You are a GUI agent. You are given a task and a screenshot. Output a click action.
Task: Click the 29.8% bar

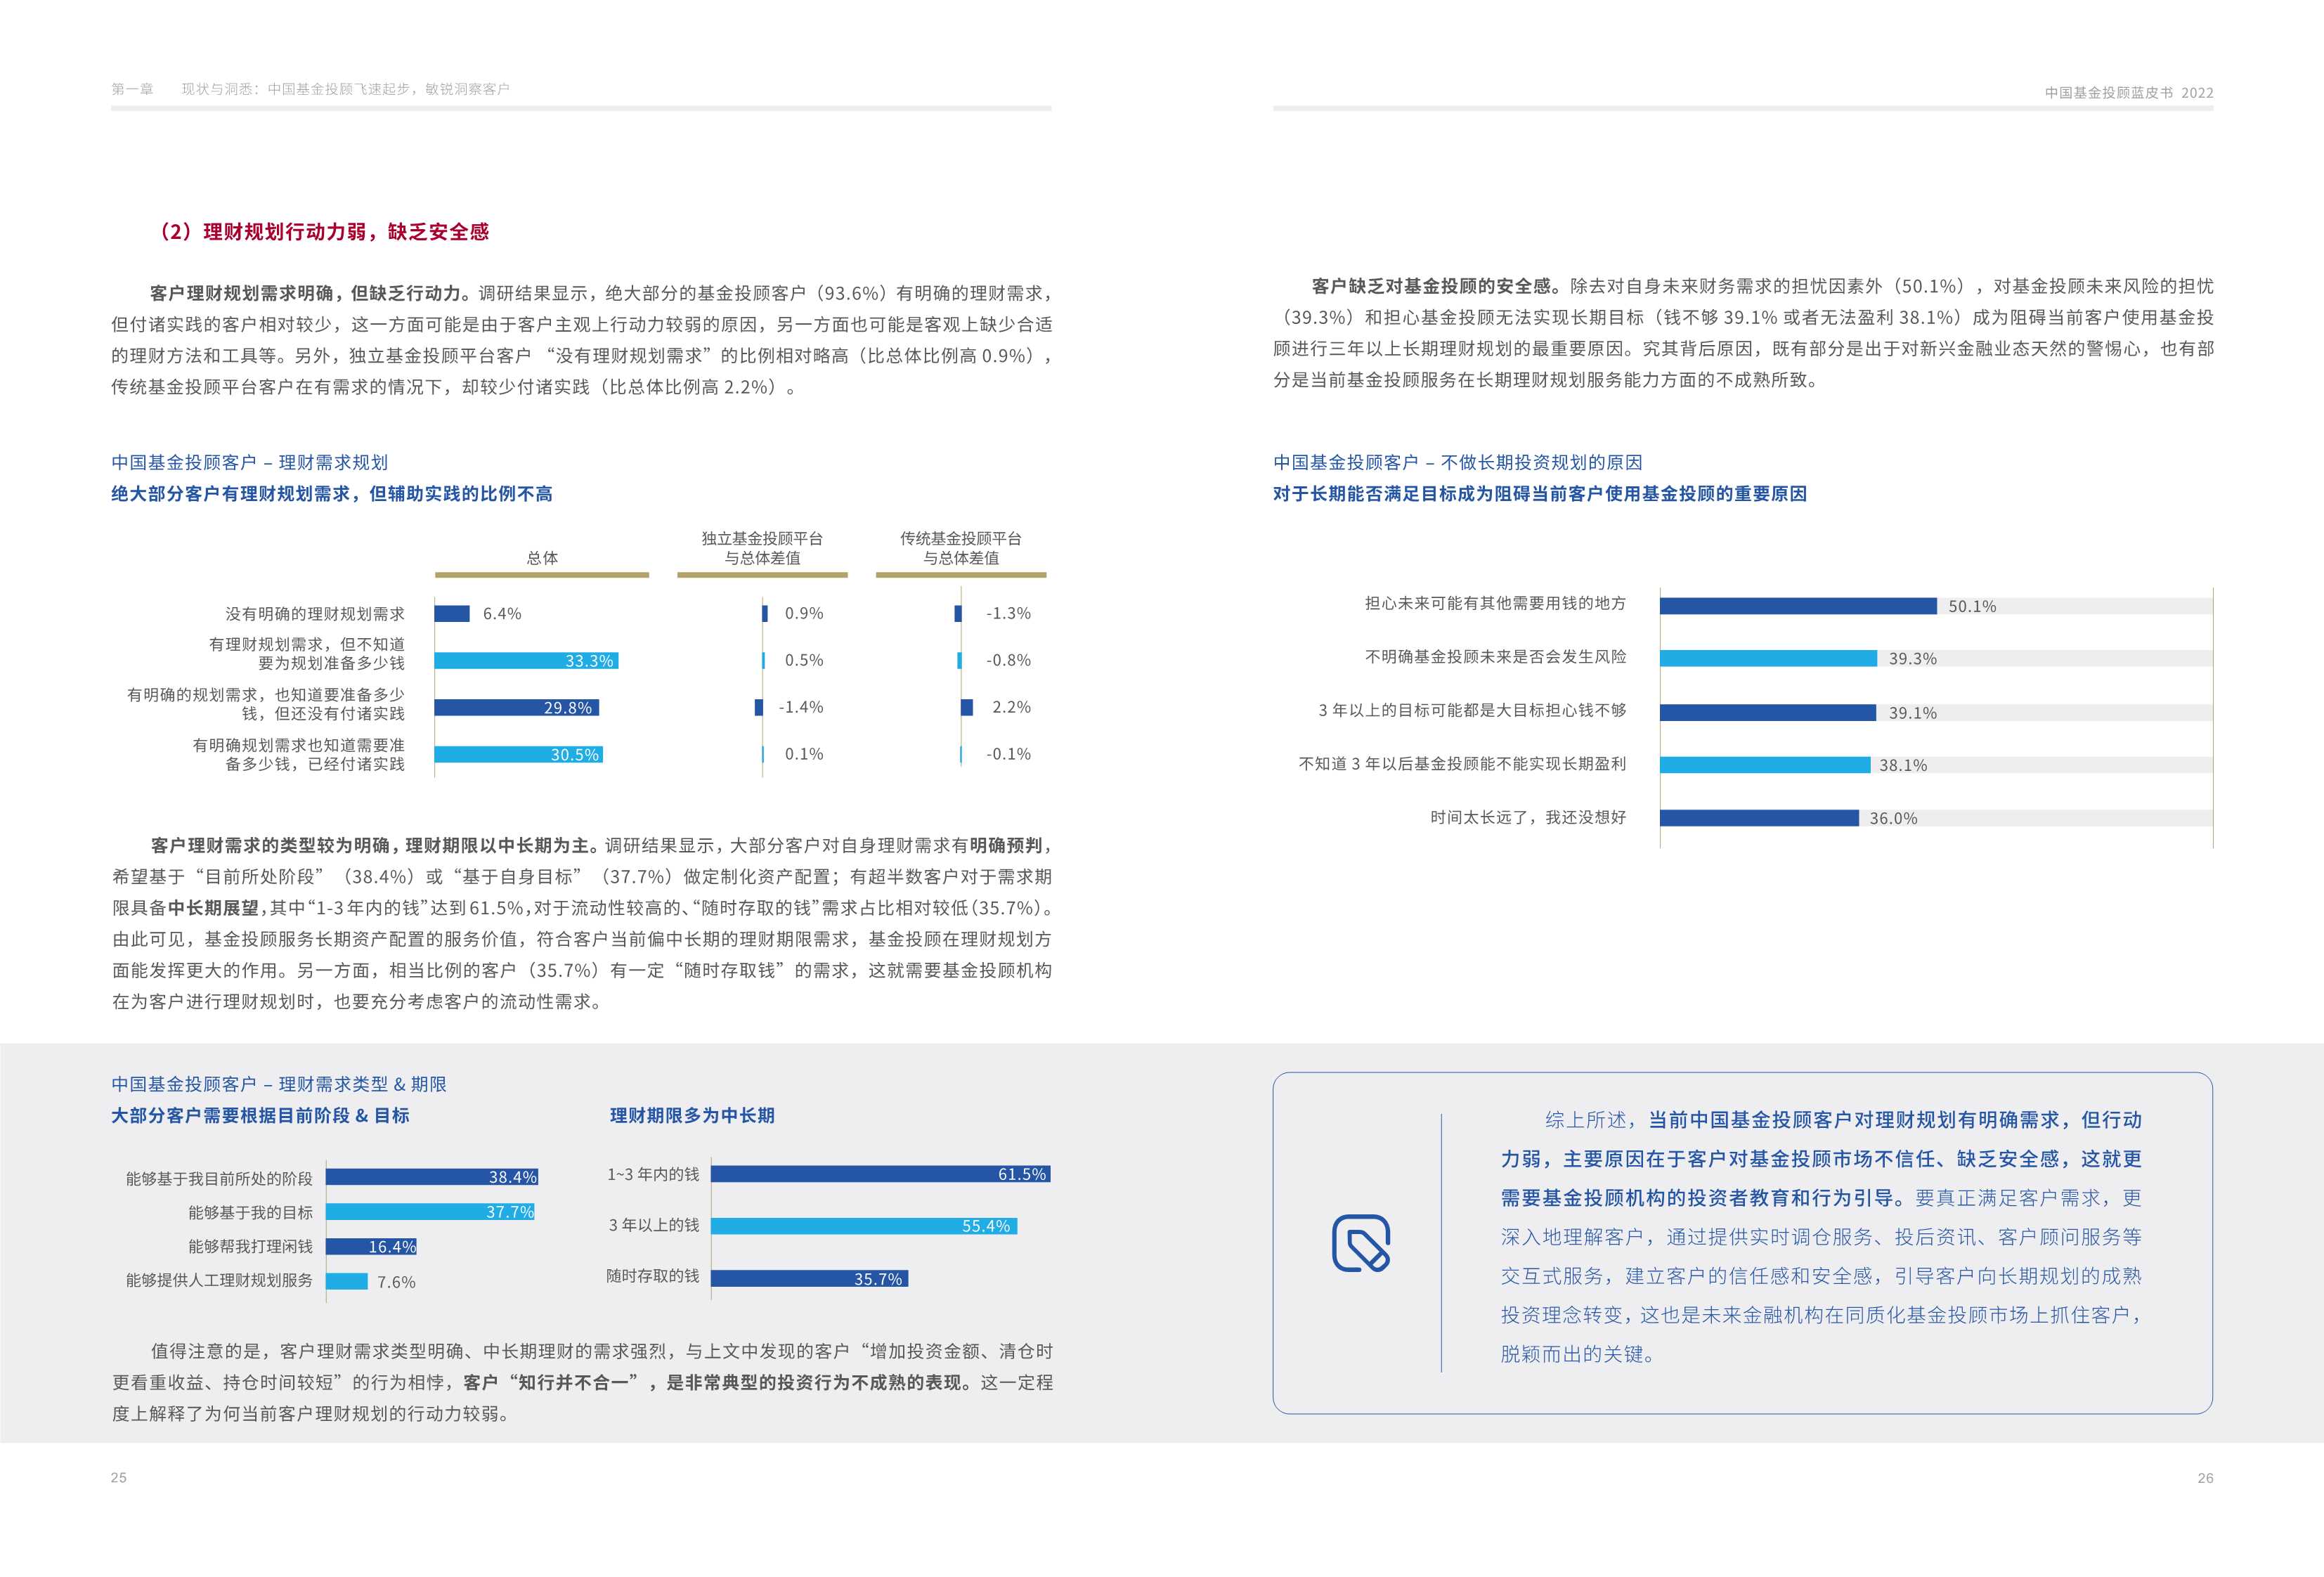517,708
